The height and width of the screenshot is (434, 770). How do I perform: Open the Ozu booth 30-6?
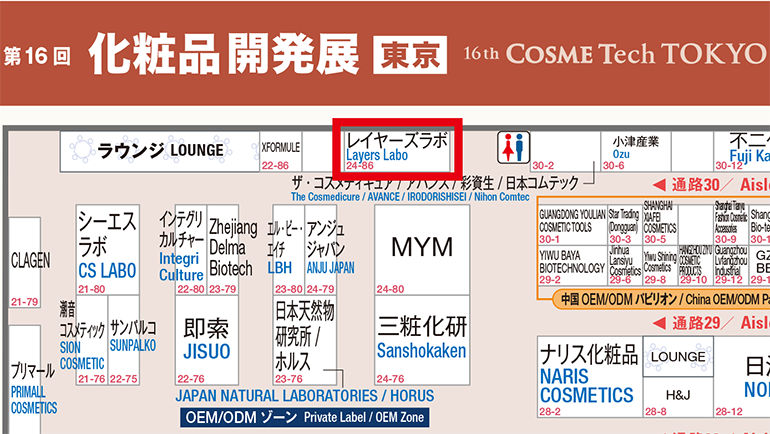point(635,150)
